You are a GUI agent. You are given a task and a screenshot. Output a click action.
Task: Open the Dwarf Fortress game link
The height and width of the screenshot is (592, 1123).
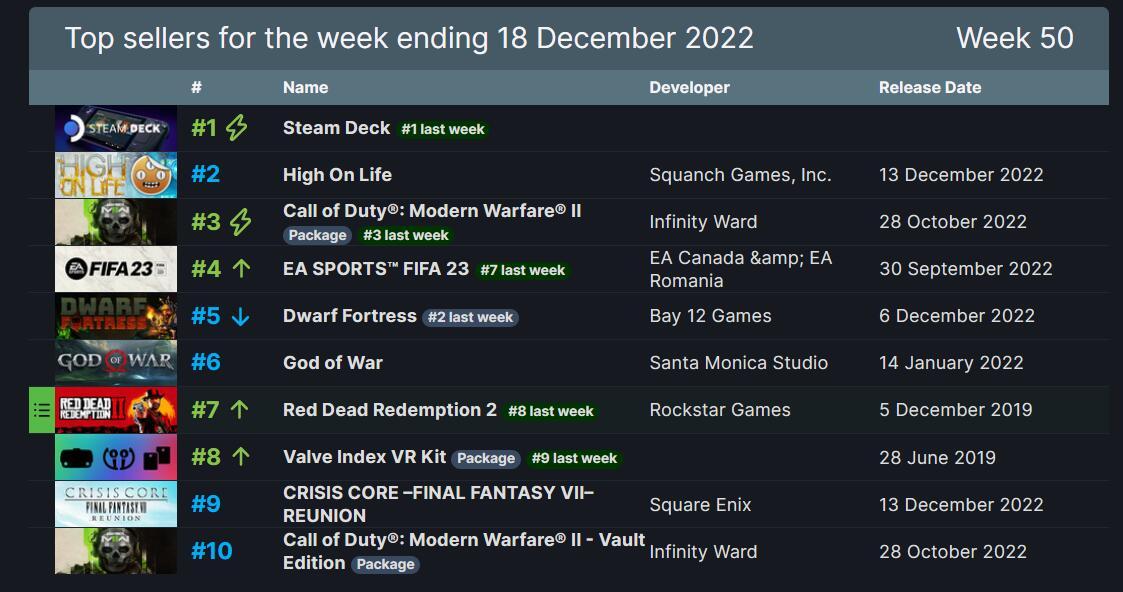(x=350, y=316)
